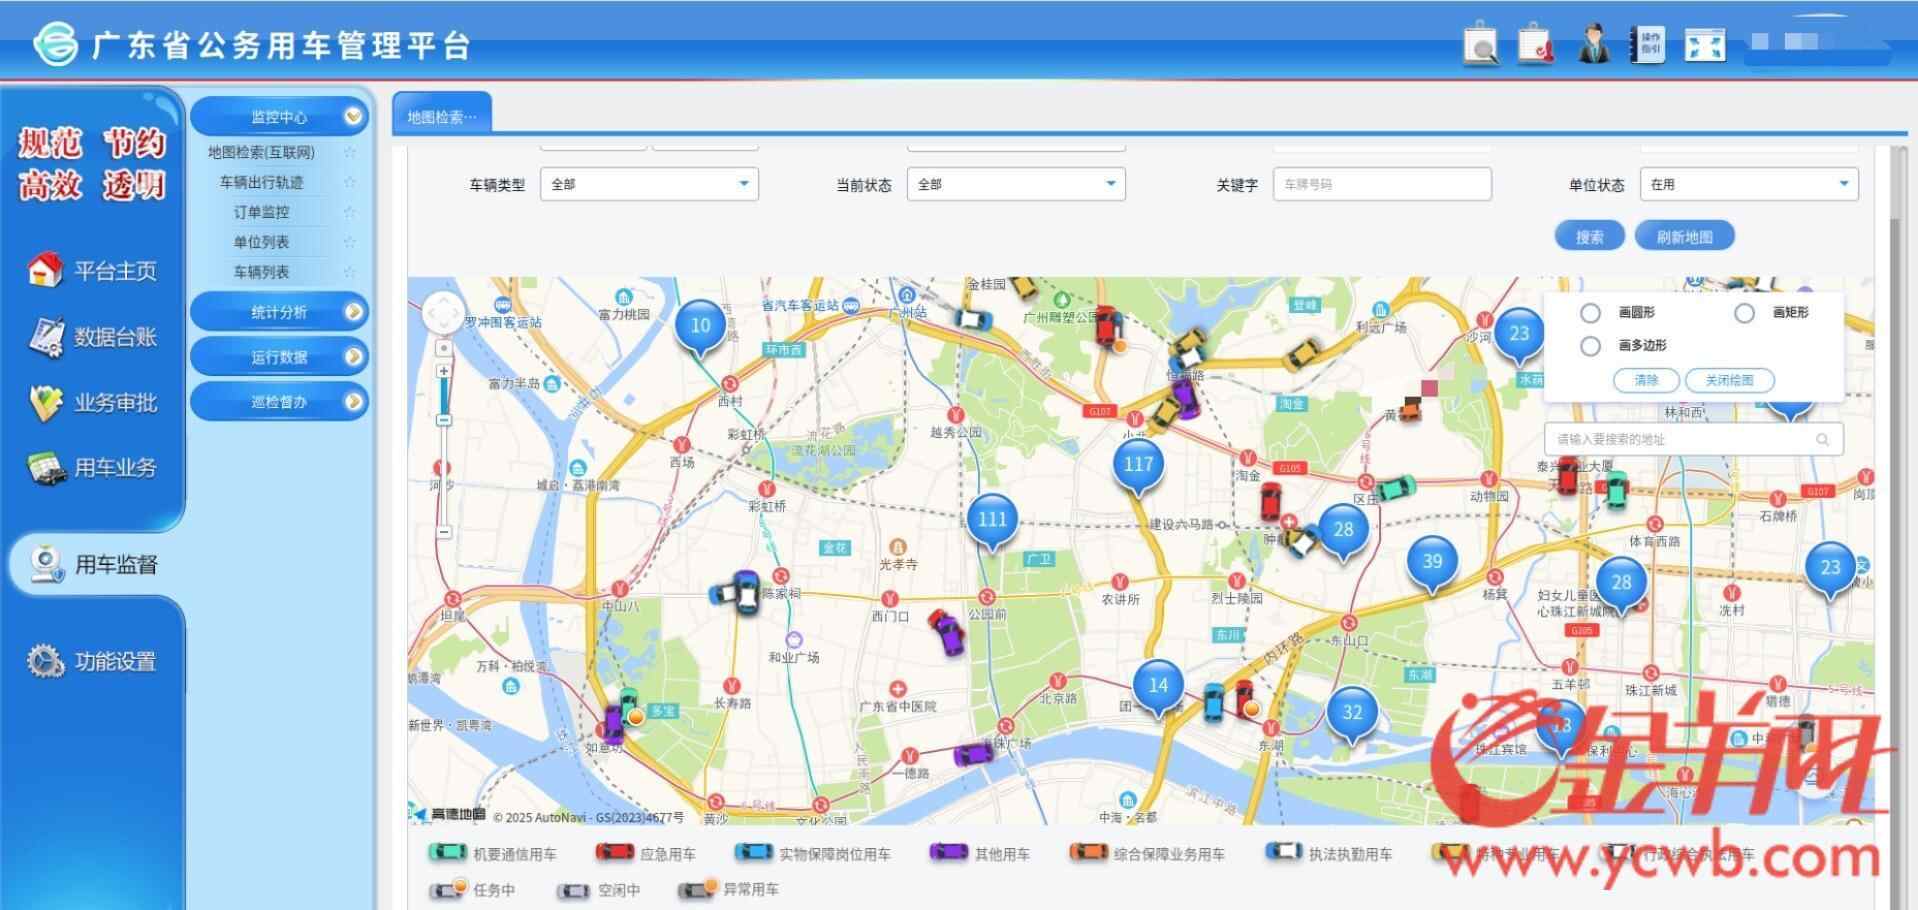This screenshot has width=1918, height=910.
Task: Click the 车牌号码 keyword input field
Action: (1381, 184)
